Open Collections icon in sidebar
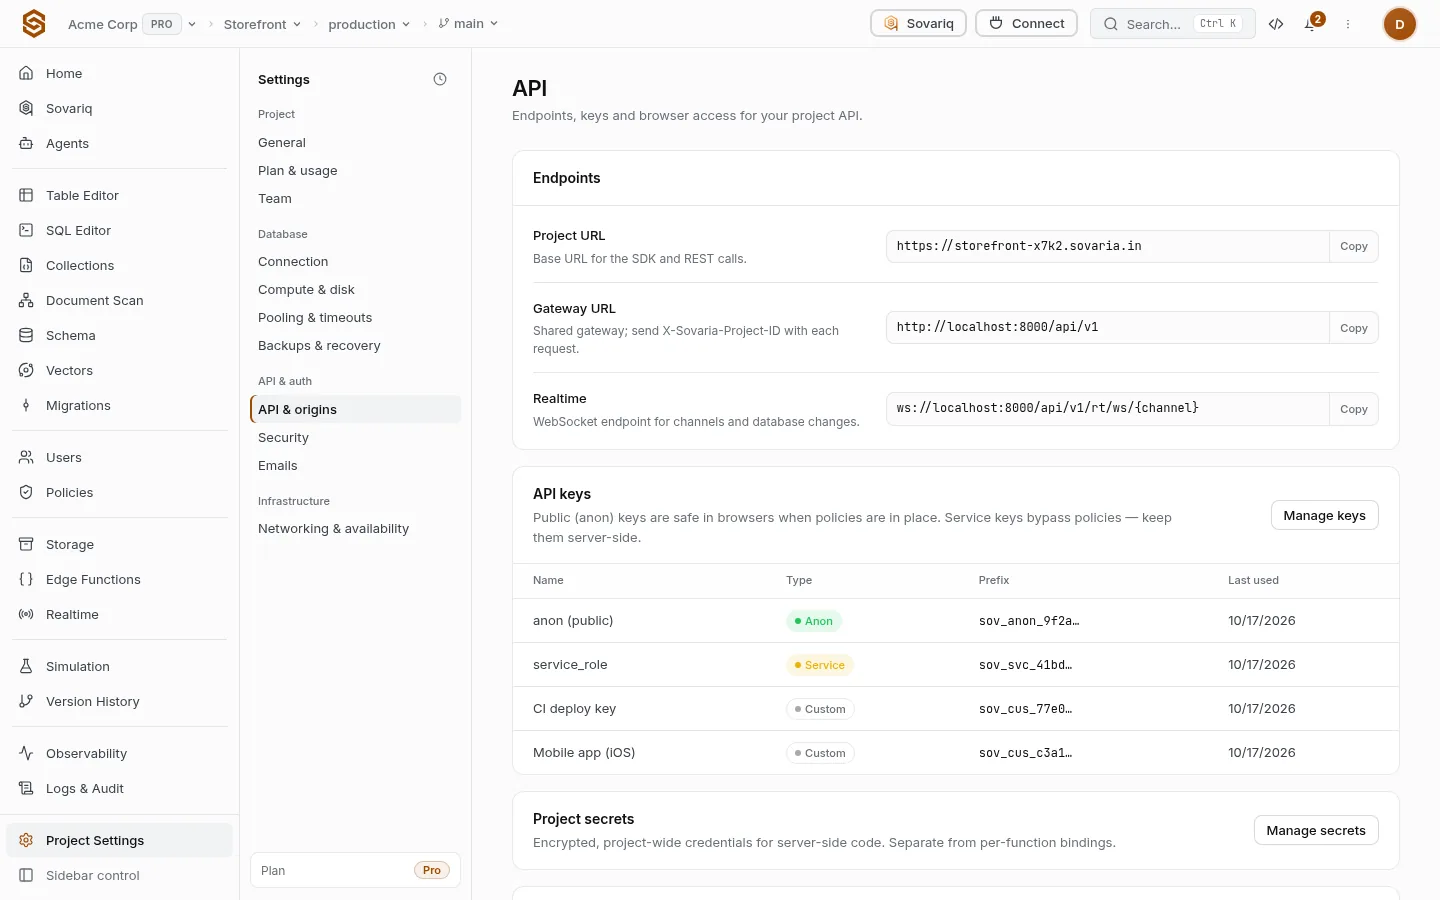This screenshot has width=1440, height=900. [x=26, y=265]
